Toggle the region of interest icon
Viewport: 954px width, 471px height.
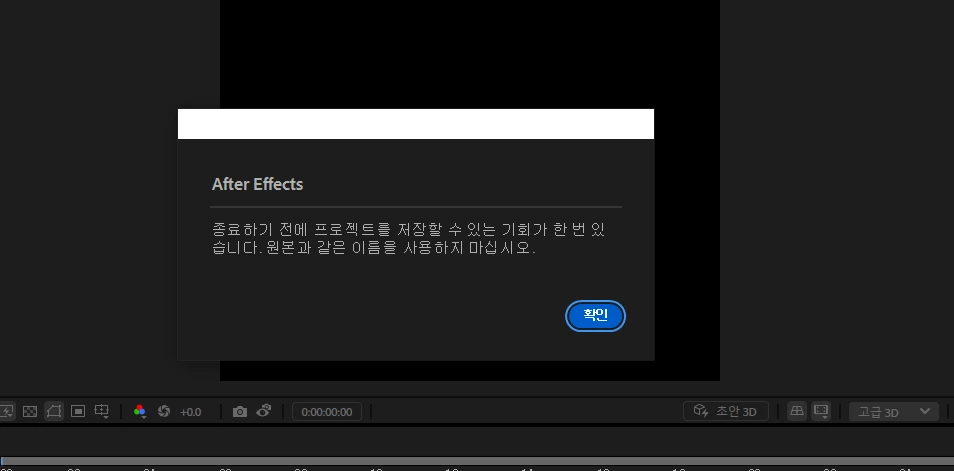pyautogui.click(x=78, y=411)
